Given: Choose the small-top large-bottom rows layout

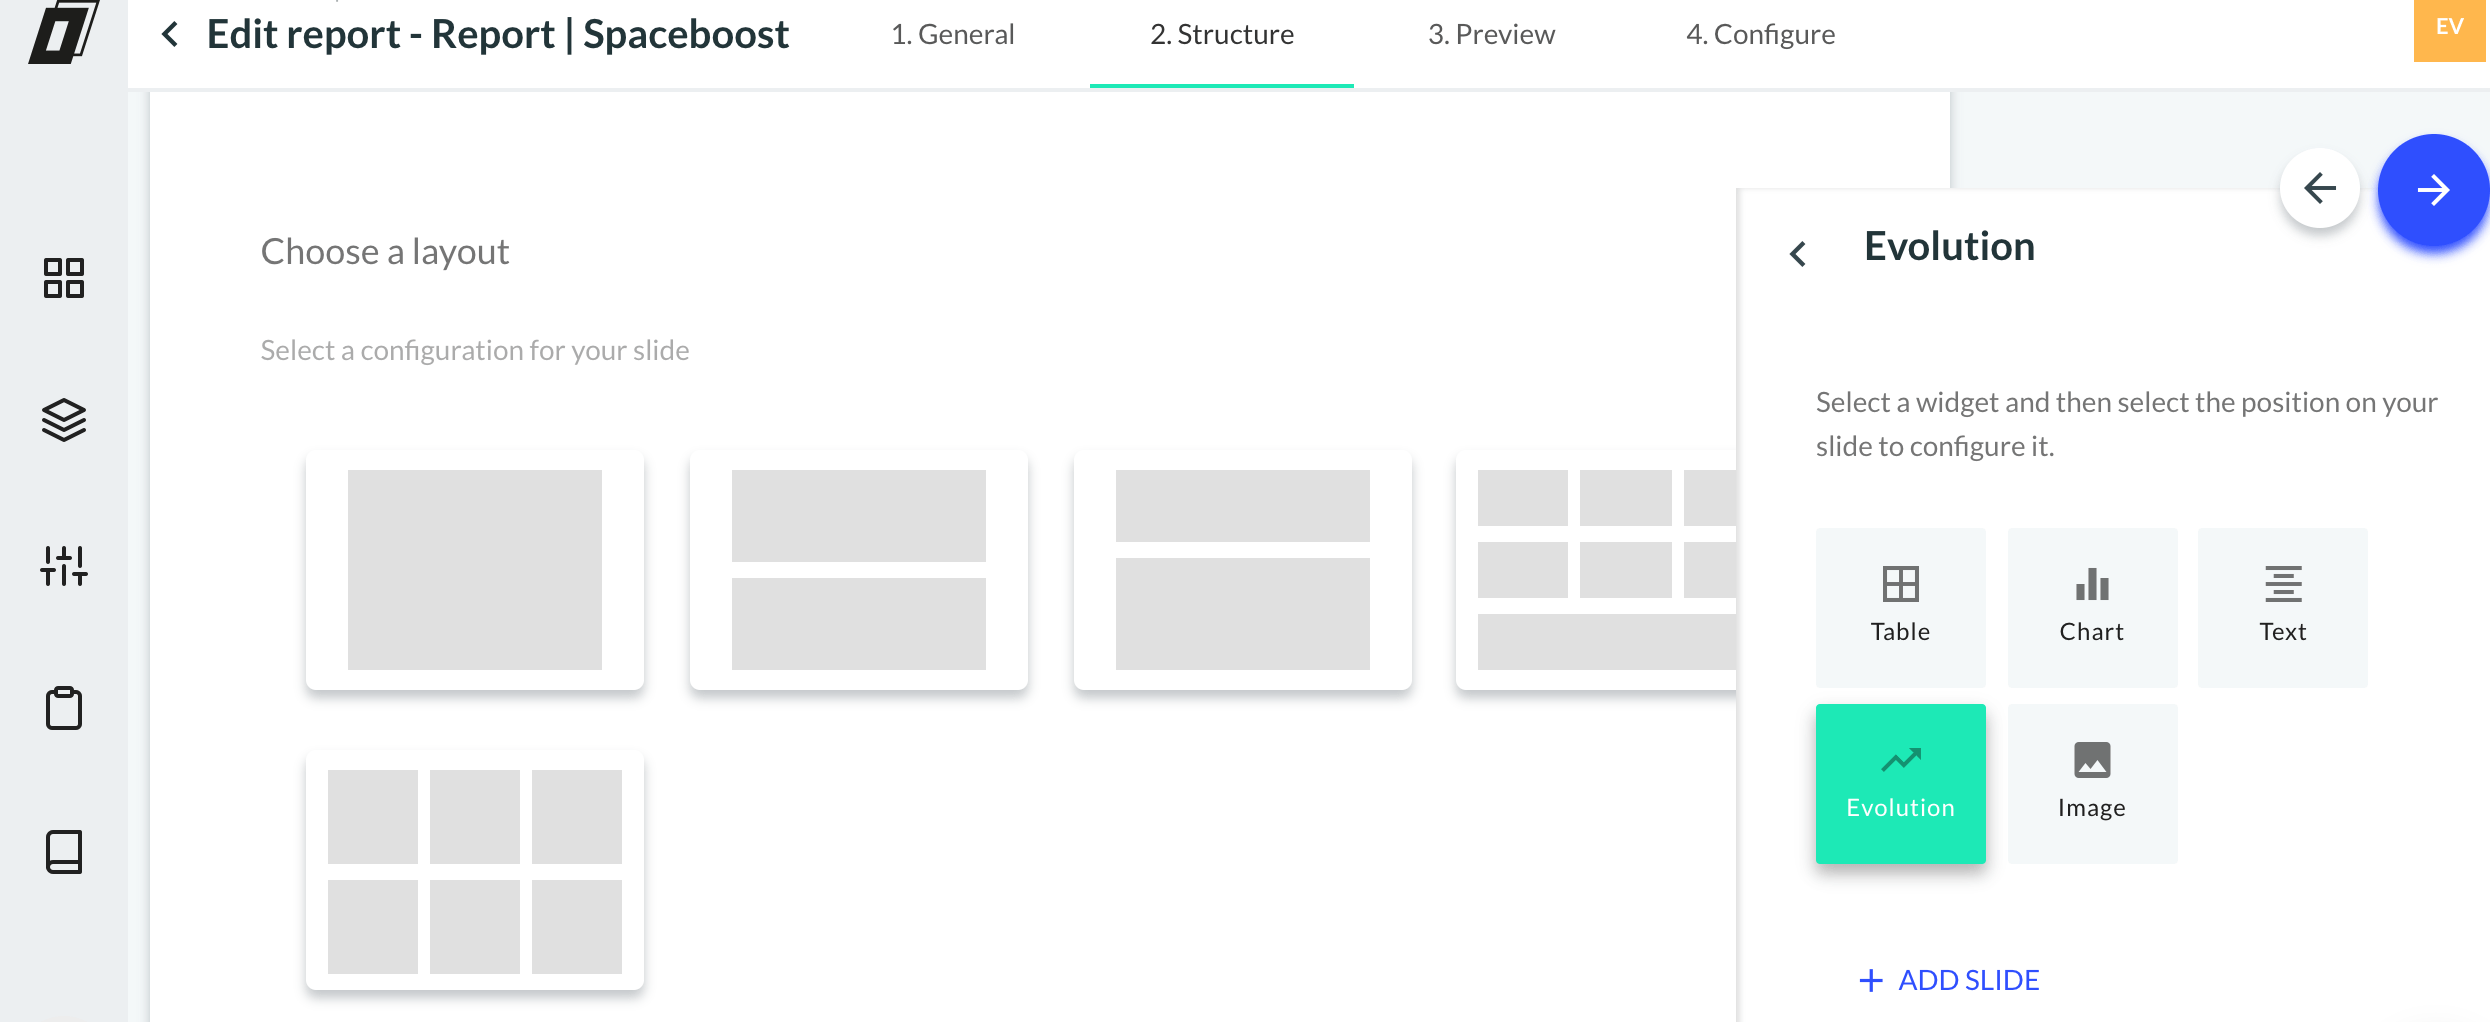Looking at the screenshot, I should [1243, 570].
